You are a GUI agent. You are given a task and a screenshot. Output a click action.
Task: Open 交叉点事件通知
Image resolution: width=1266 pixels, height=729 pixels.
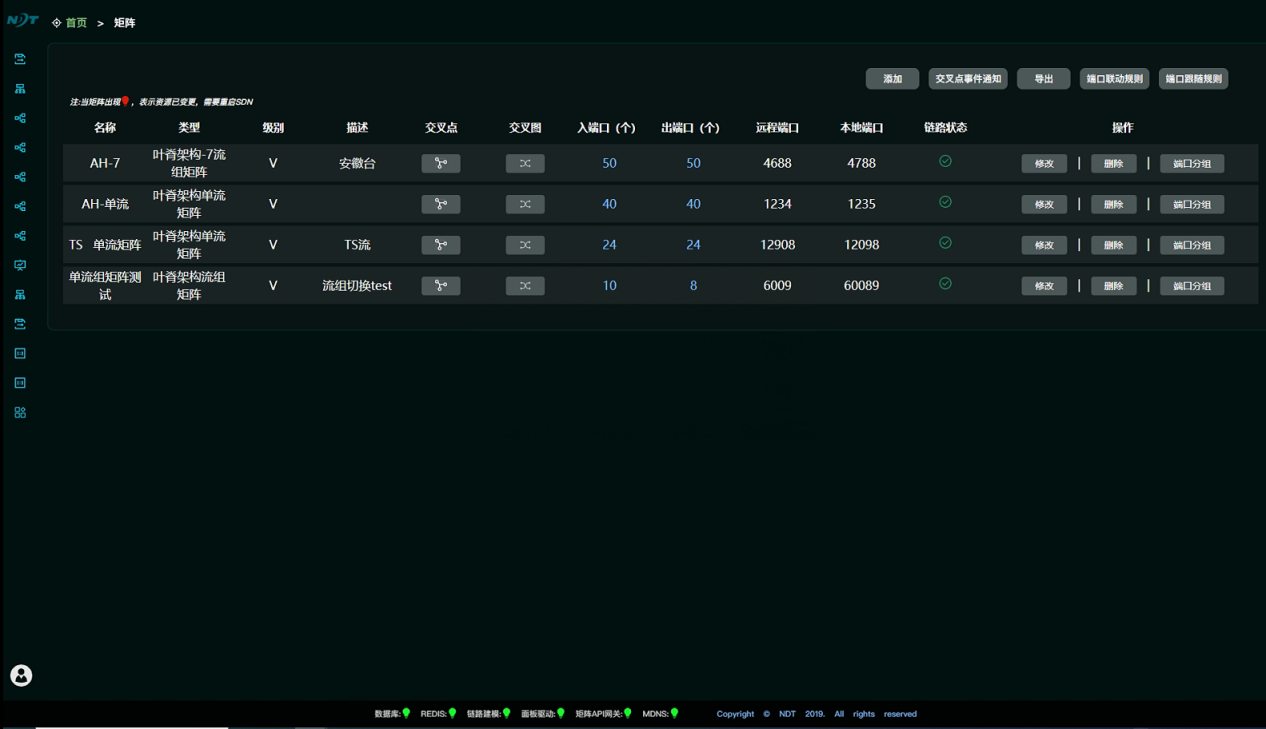click(968, 79)
